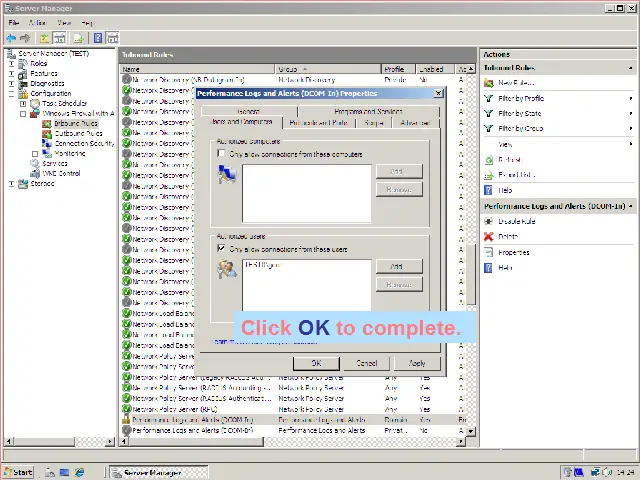Click the blue Help toolbar icon
This screenshot has height=480, width=640.
click(x=98, y=38)
